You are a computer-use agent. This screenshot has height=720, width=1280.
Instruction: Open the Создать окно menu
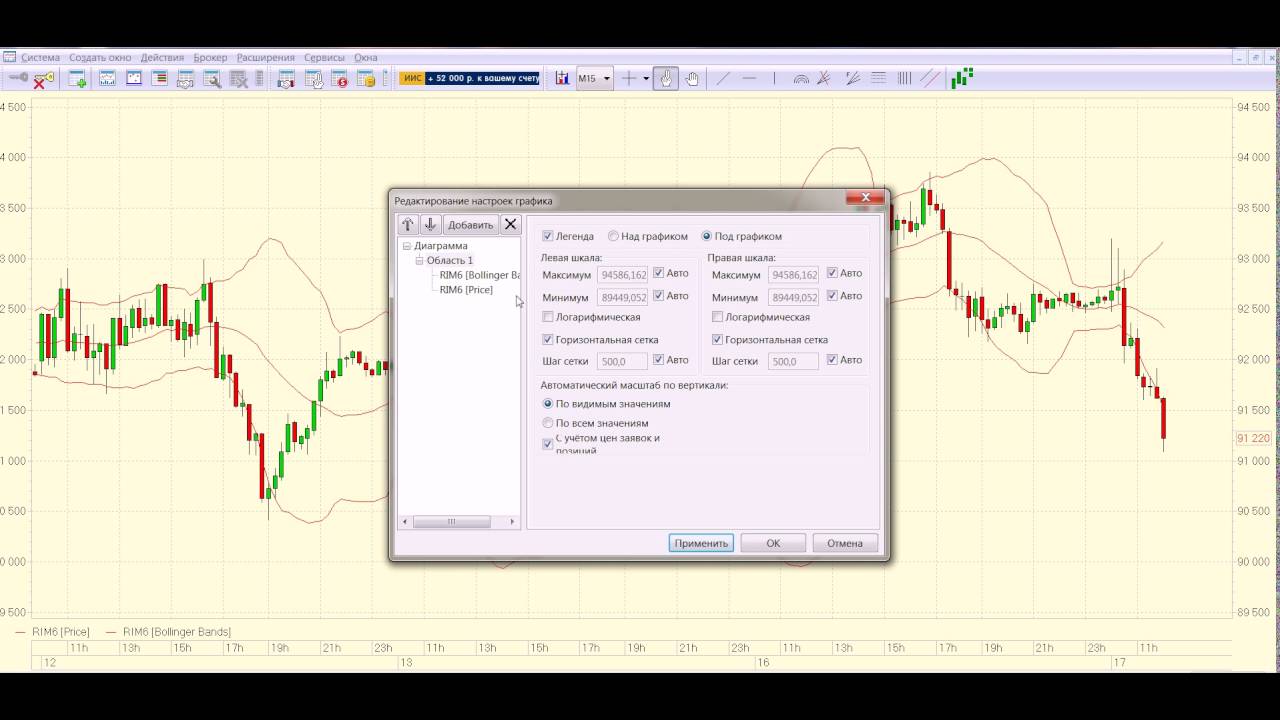tap(100, 57)
